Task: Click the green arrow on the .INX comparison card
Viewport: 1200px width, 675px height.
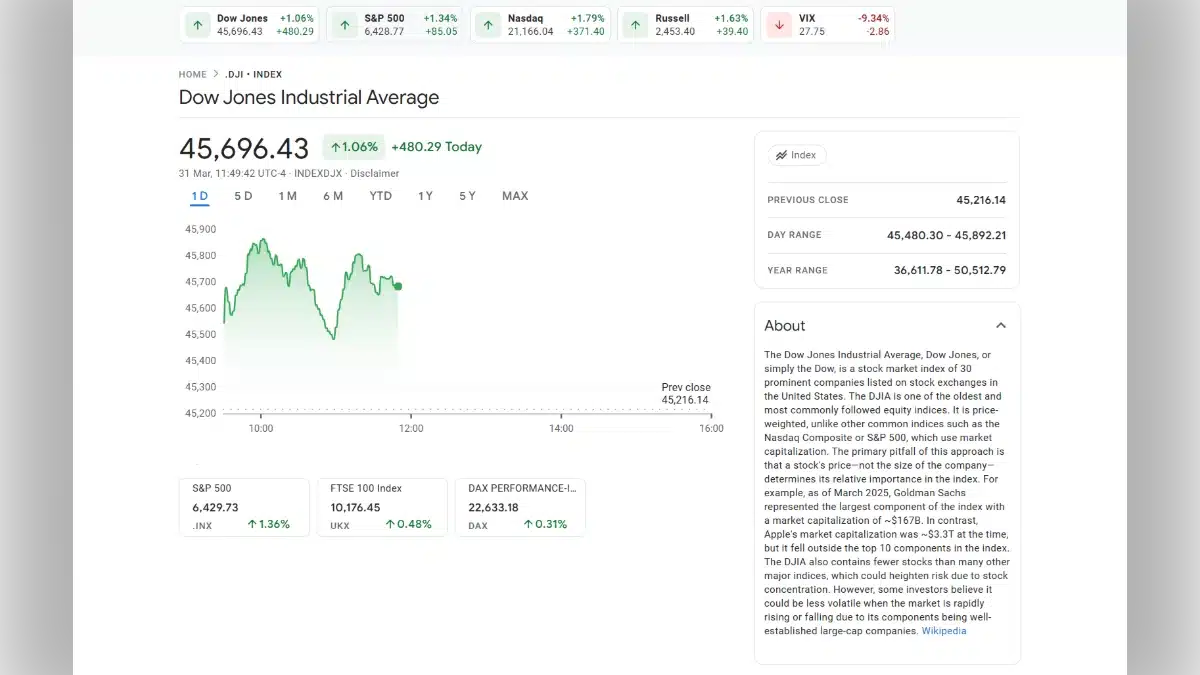Action: [251, 523]
